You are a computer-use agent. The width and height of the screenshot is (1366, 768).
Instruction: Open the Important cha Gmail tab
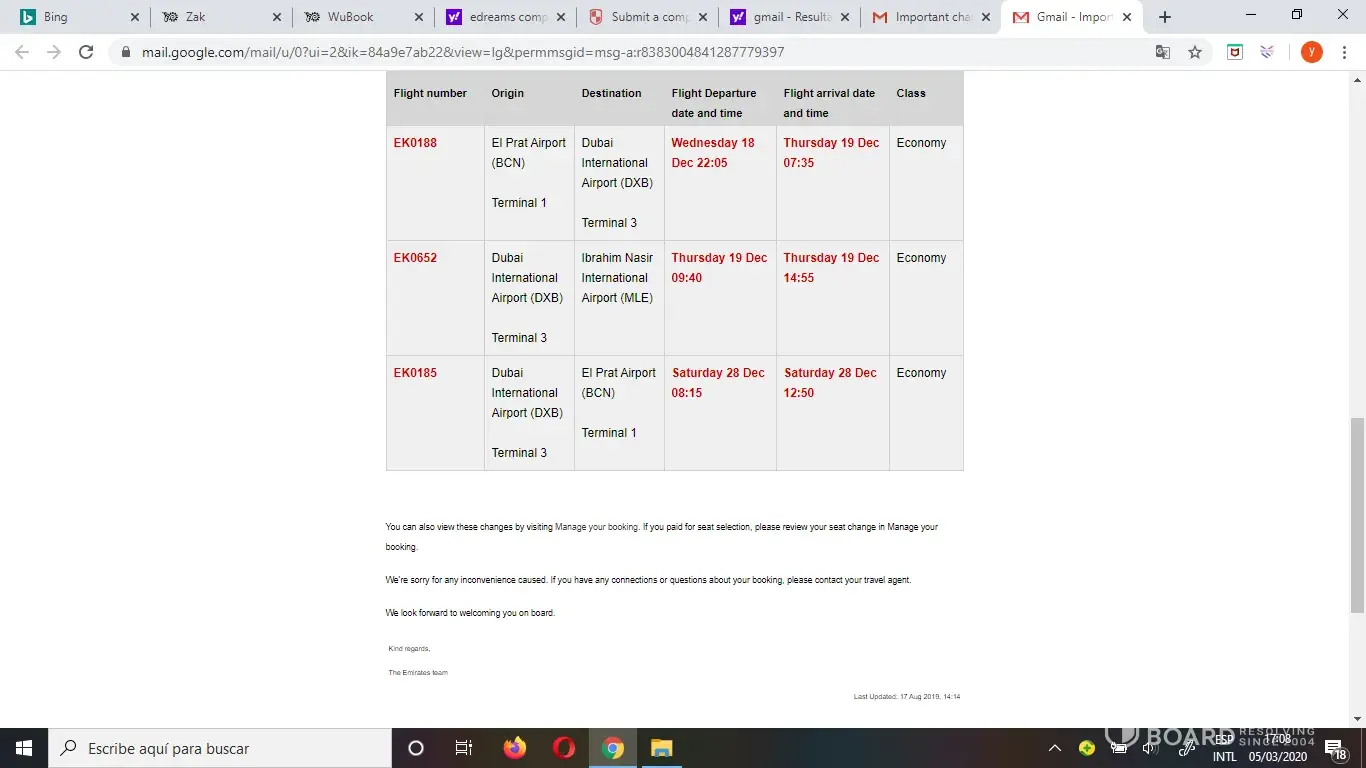coord(933,17)
